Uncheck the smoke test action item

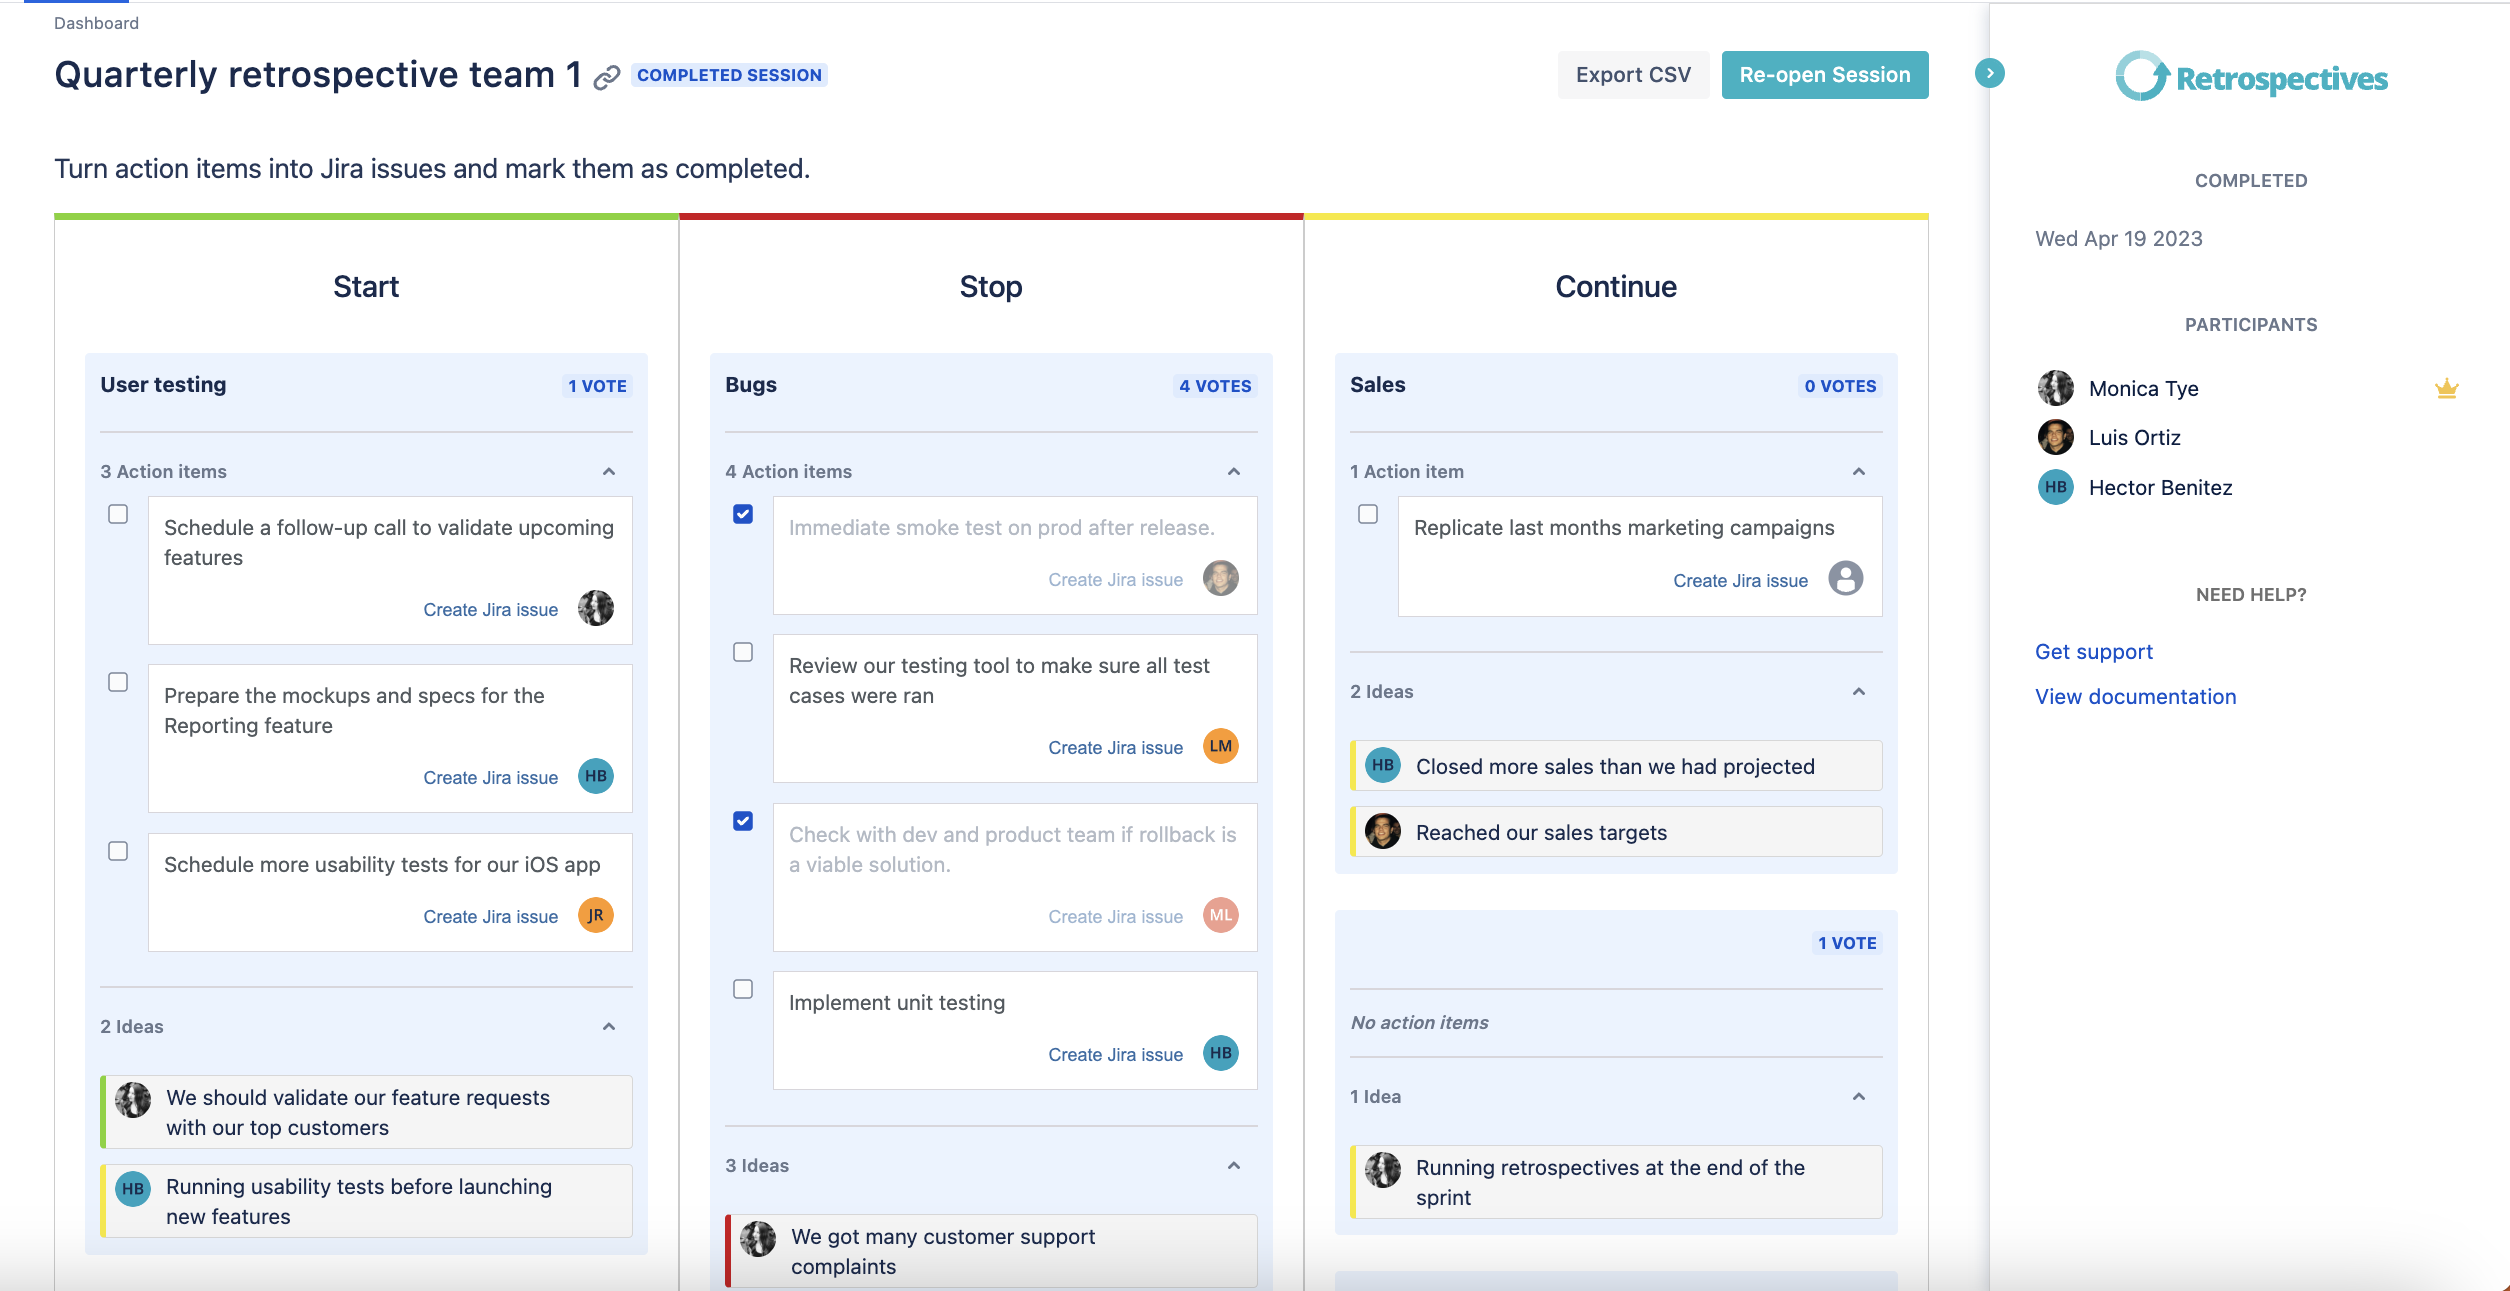click(x=743, y=514)
